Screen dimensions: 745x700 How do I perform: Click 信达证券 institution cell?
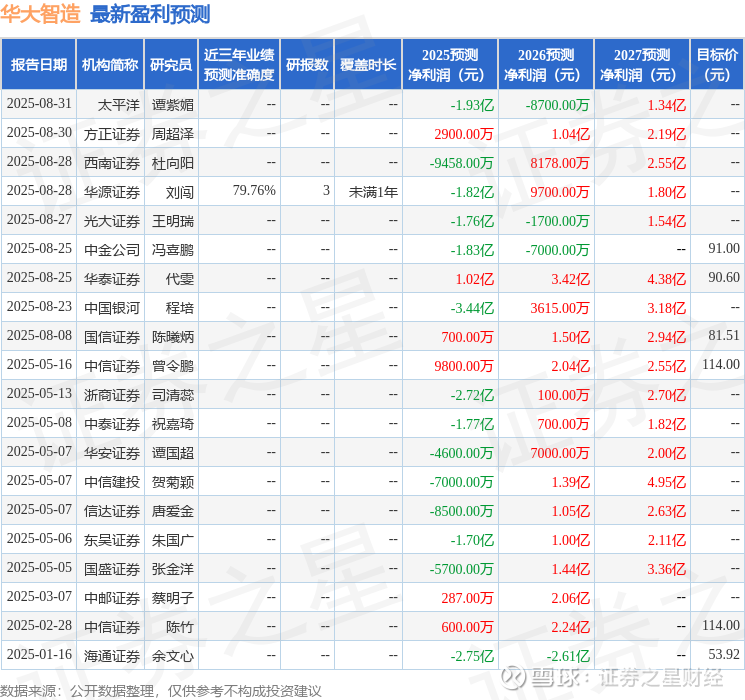(x=112, y=511)
